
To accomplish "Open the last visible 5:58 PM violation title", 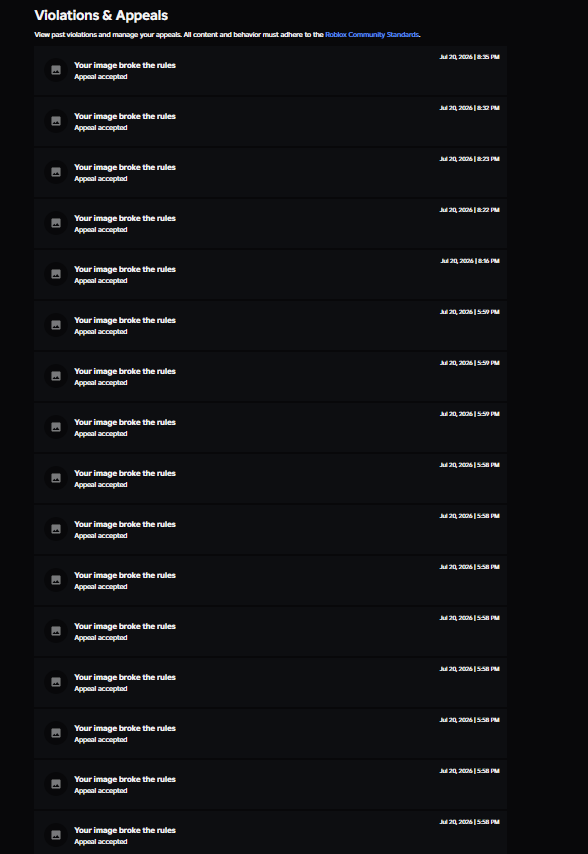I will [x=125, y=830].
